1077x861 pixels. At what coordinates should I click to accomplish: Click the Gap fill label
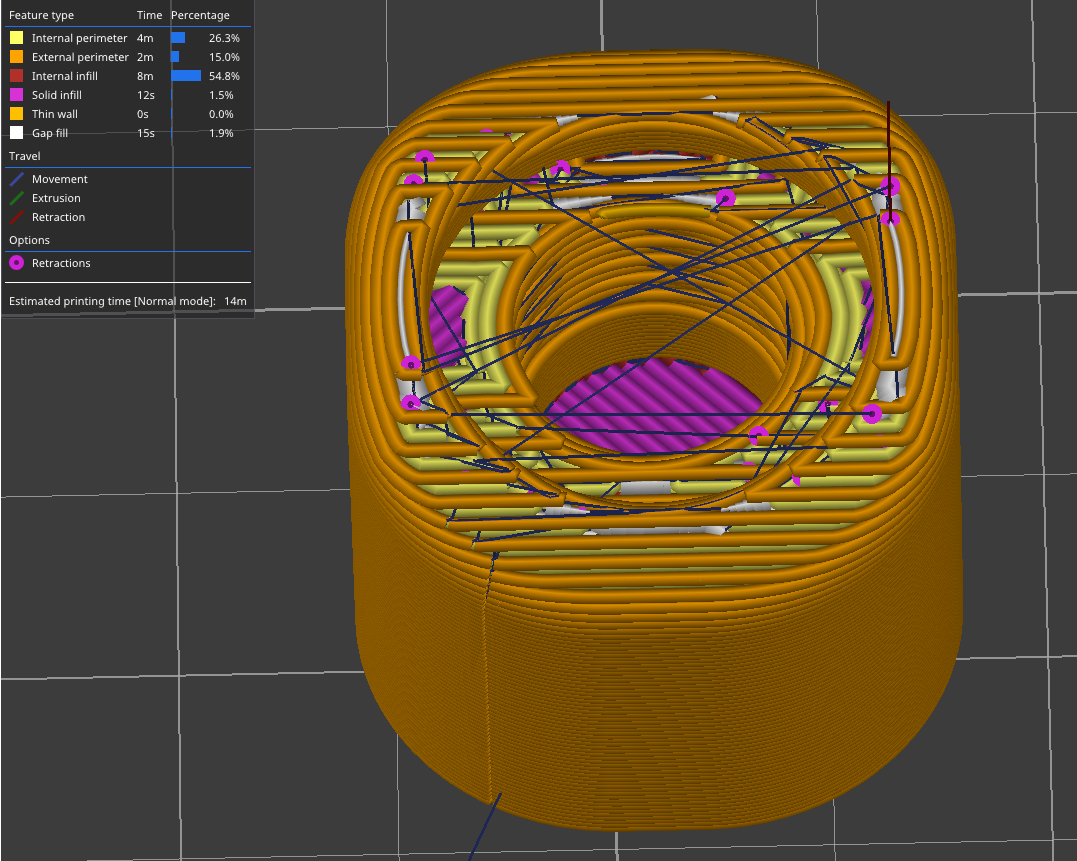point(49,133)
